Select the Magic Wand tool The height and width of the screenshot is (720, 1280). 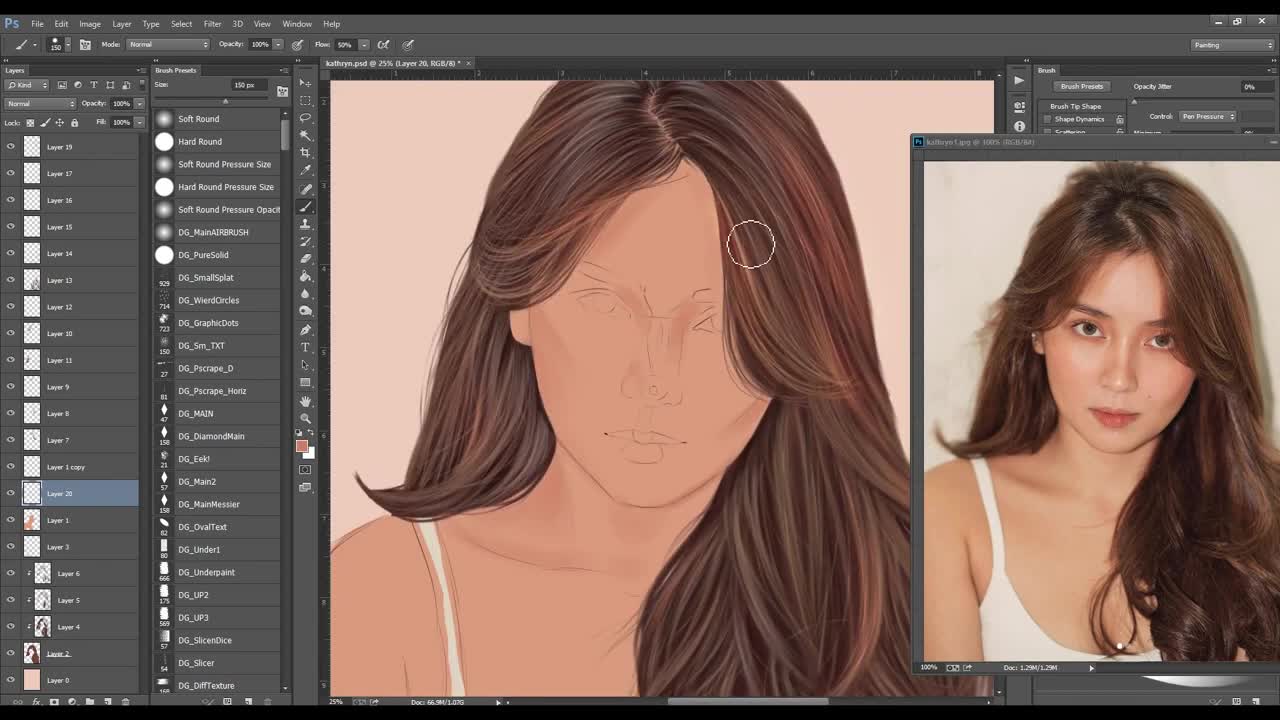pos(306,135)
